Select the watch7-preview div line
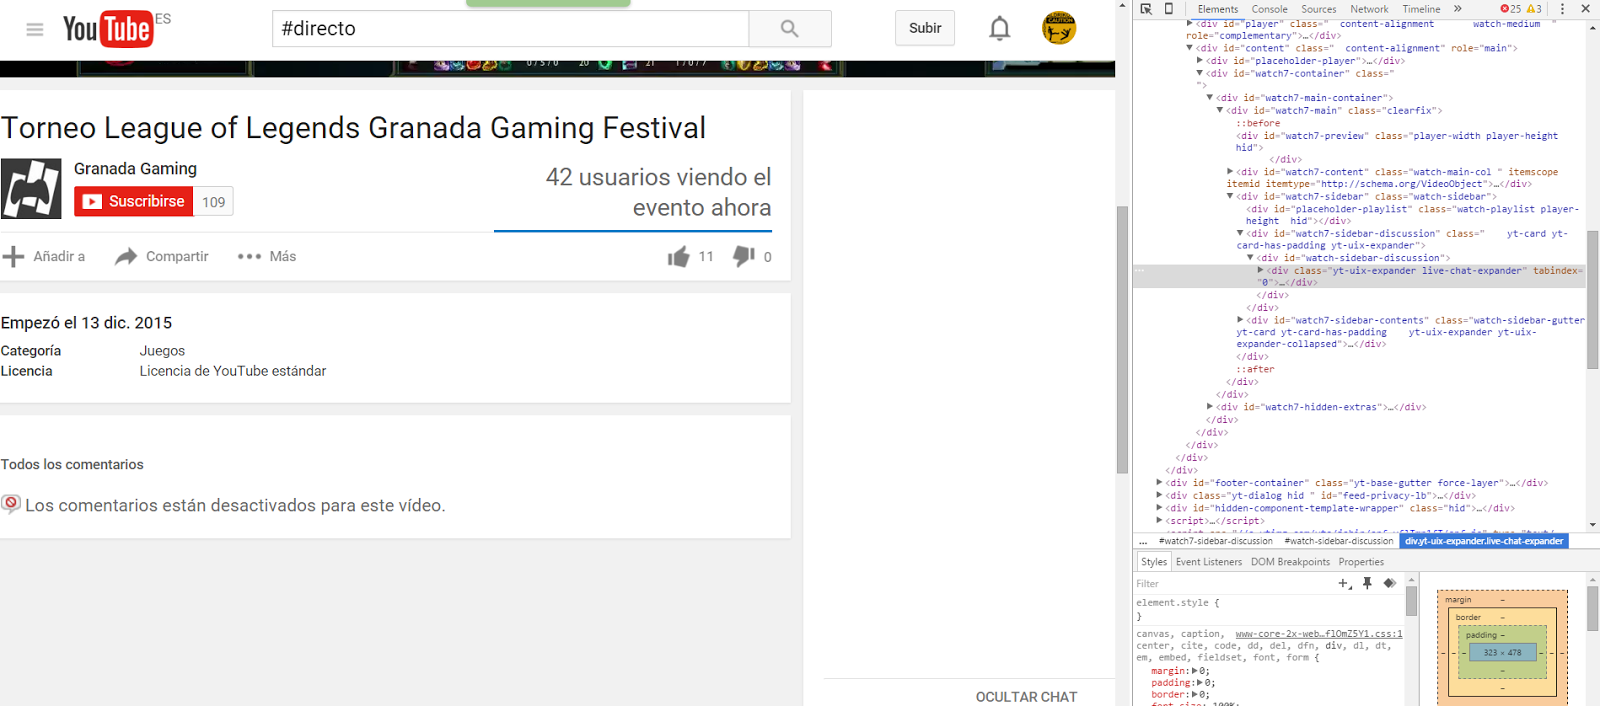This screenshot has height=706, width=1600. click(1397, 141)
